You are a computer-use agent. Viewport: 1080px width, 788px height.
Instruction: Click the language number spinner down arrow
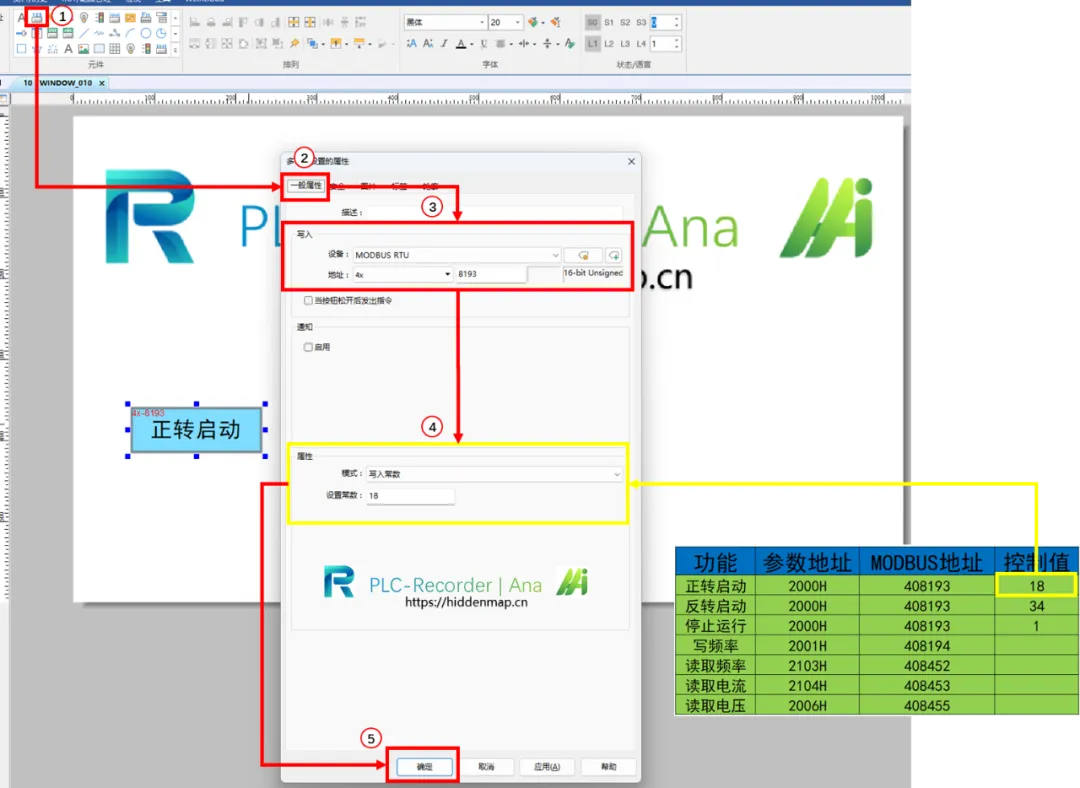coord(676,48)
